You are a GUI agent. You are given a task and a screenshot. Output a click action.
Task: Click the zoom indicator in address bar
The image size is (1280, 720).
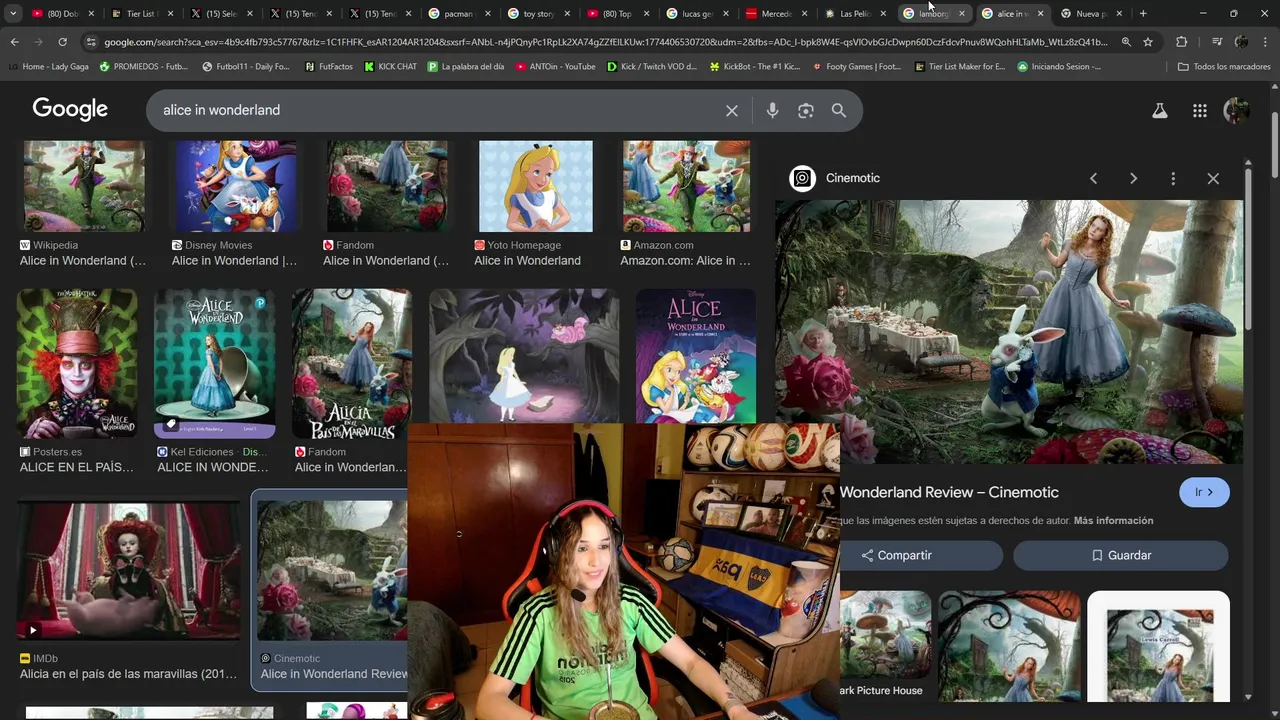click(1126, 42)
